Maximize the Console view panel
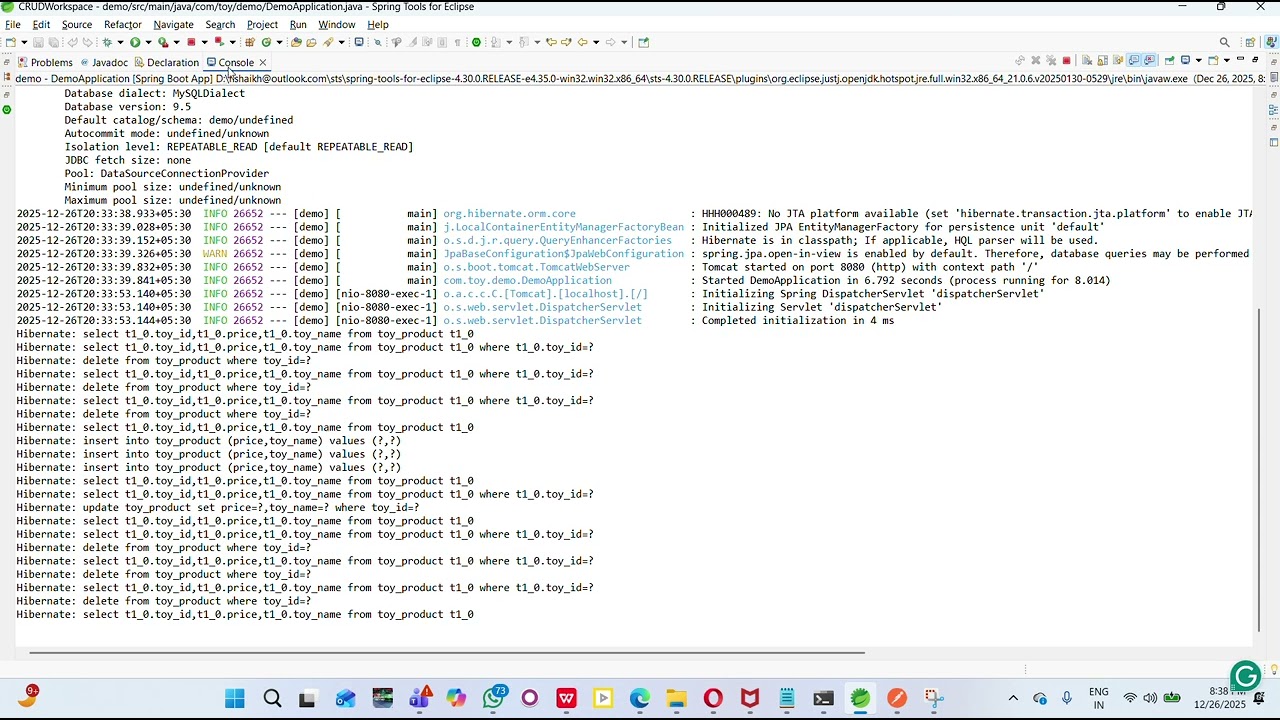This screenshot has width=1280, height=720. point(1255,59)
